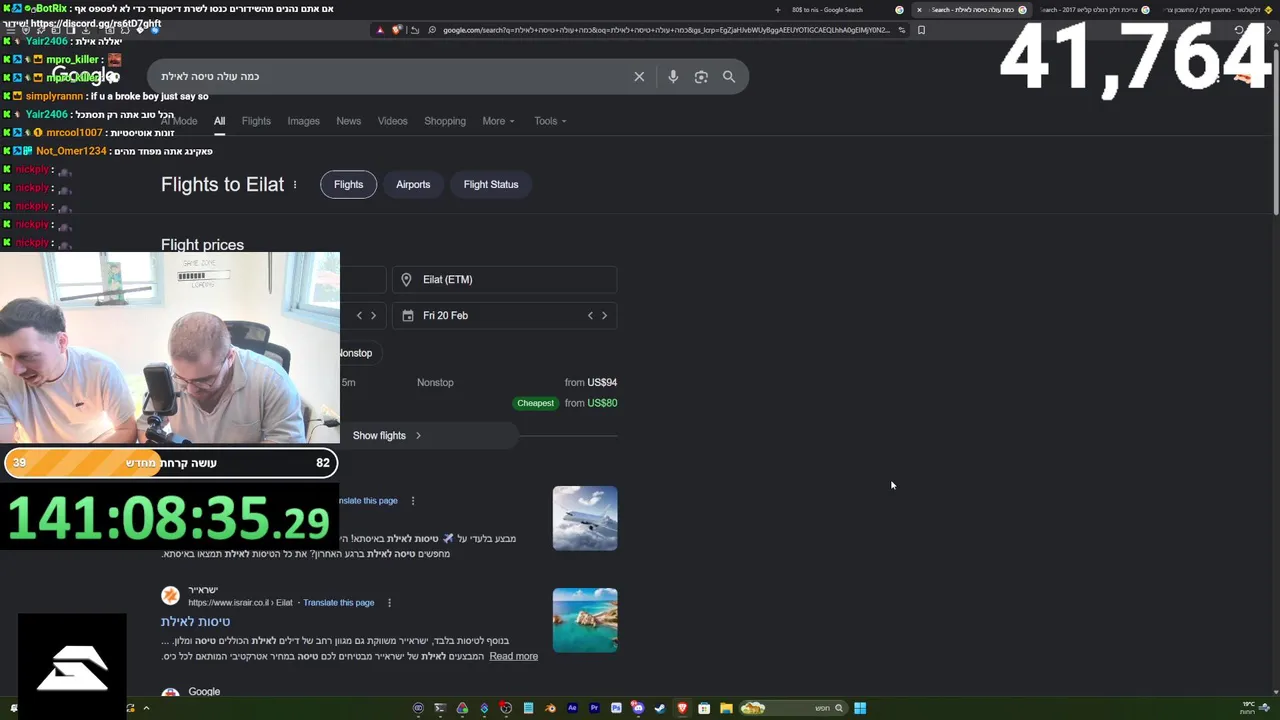Step departure date back with previous arrow
This screenshot has height=720, width=1280.
point(359,316)
